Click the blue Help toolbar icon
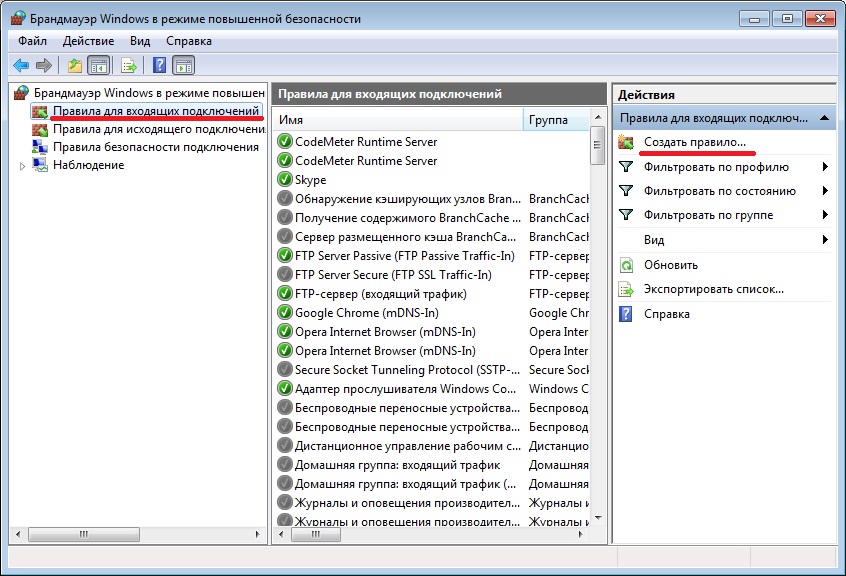This screenshot has height=576, width=846. (160, 66)
